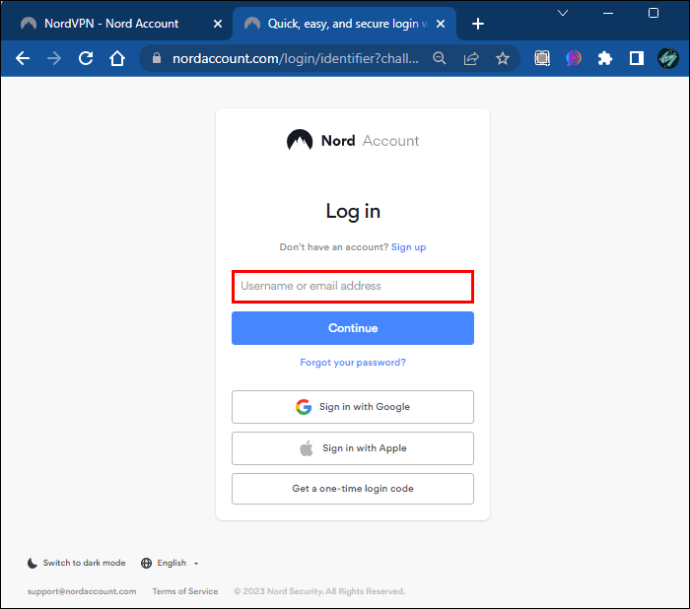This screenshot has height=609, width=690.
Task: Switch to NordVPN - Nord Account tab
Action: (x=111, y=24)
